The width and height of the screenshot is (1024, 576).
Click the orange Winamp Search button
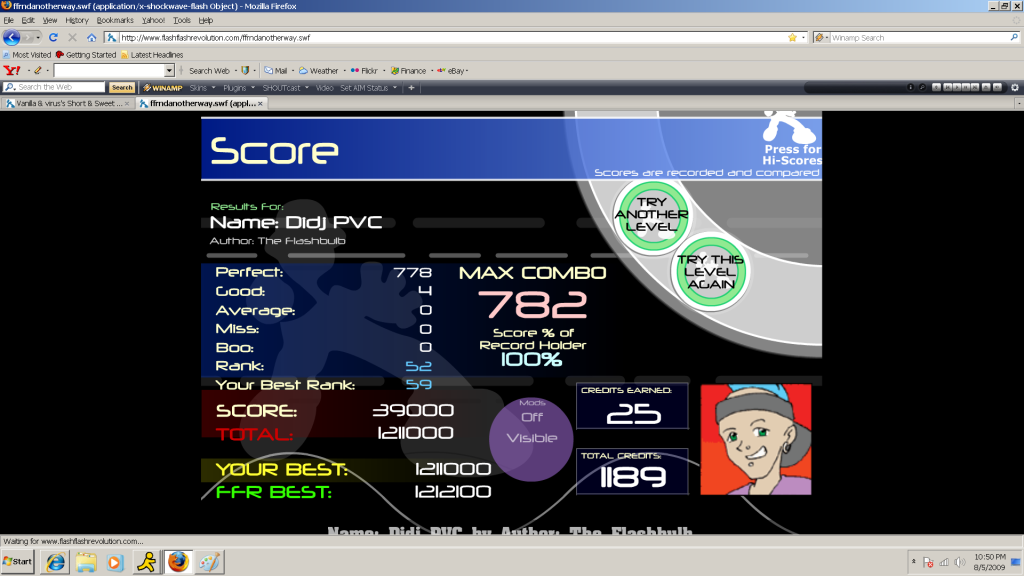click(122, 88)
